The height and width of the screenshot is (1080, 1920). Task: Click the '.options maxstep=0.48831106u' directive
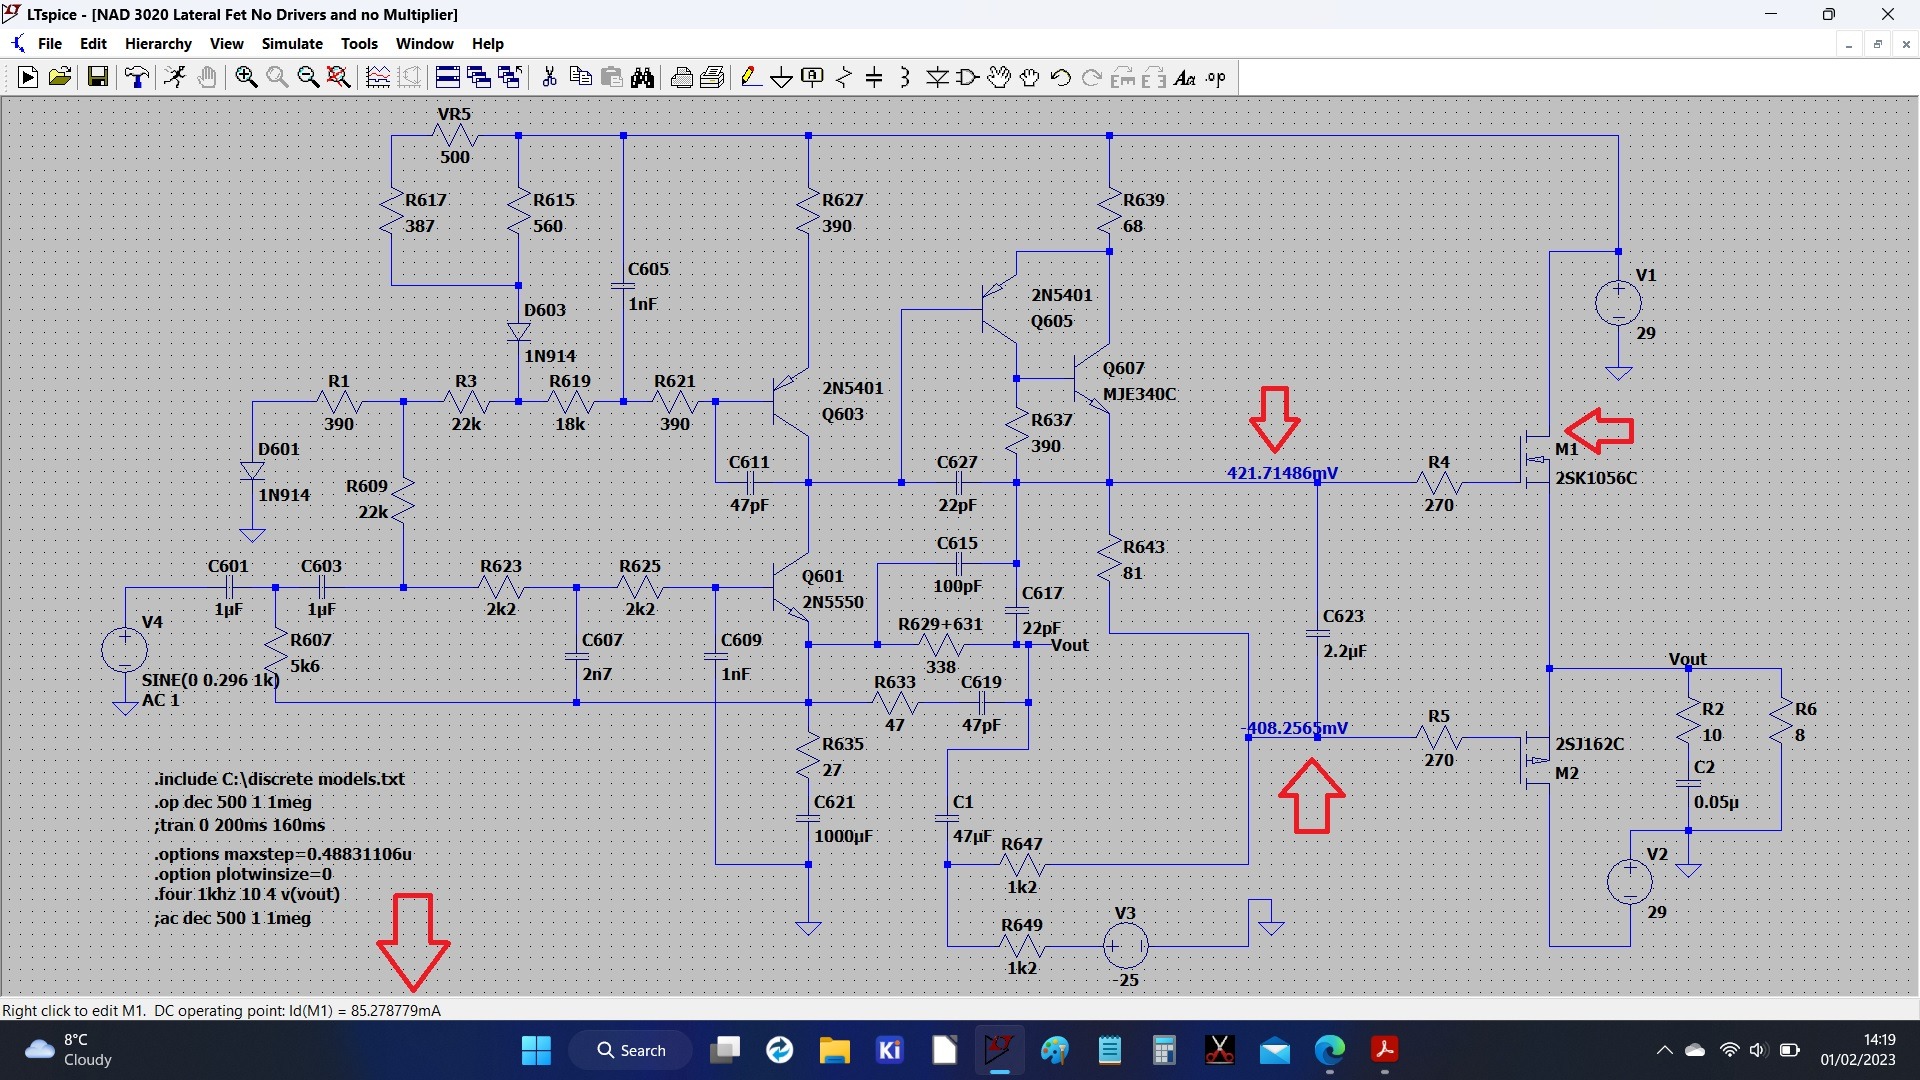click(x=283, y=854)
